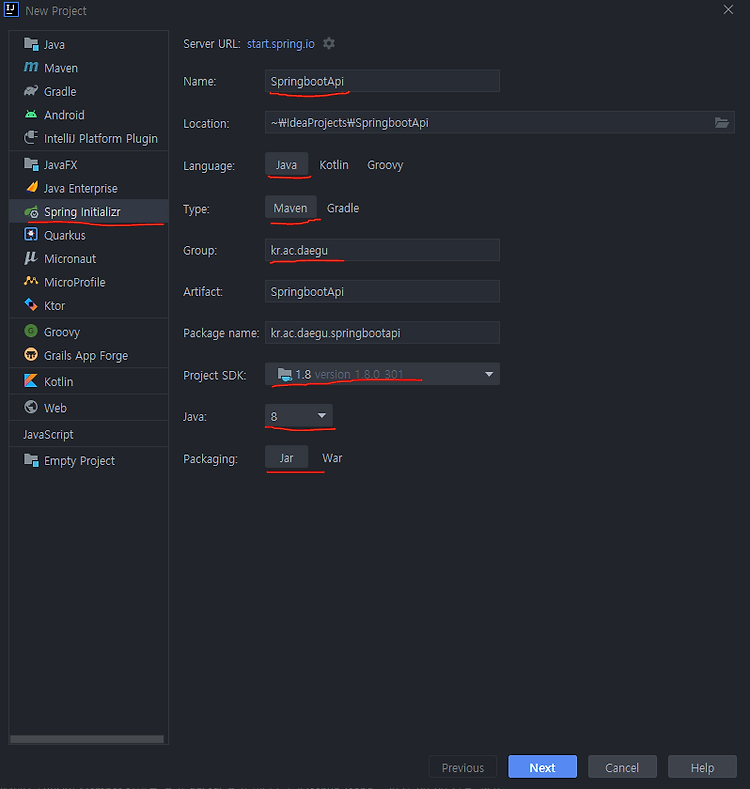The width and height of the screenshot is (750, 789).
Task: Click the IntelliJ Platform Plugin icon
Action: (x=31, y=137)
